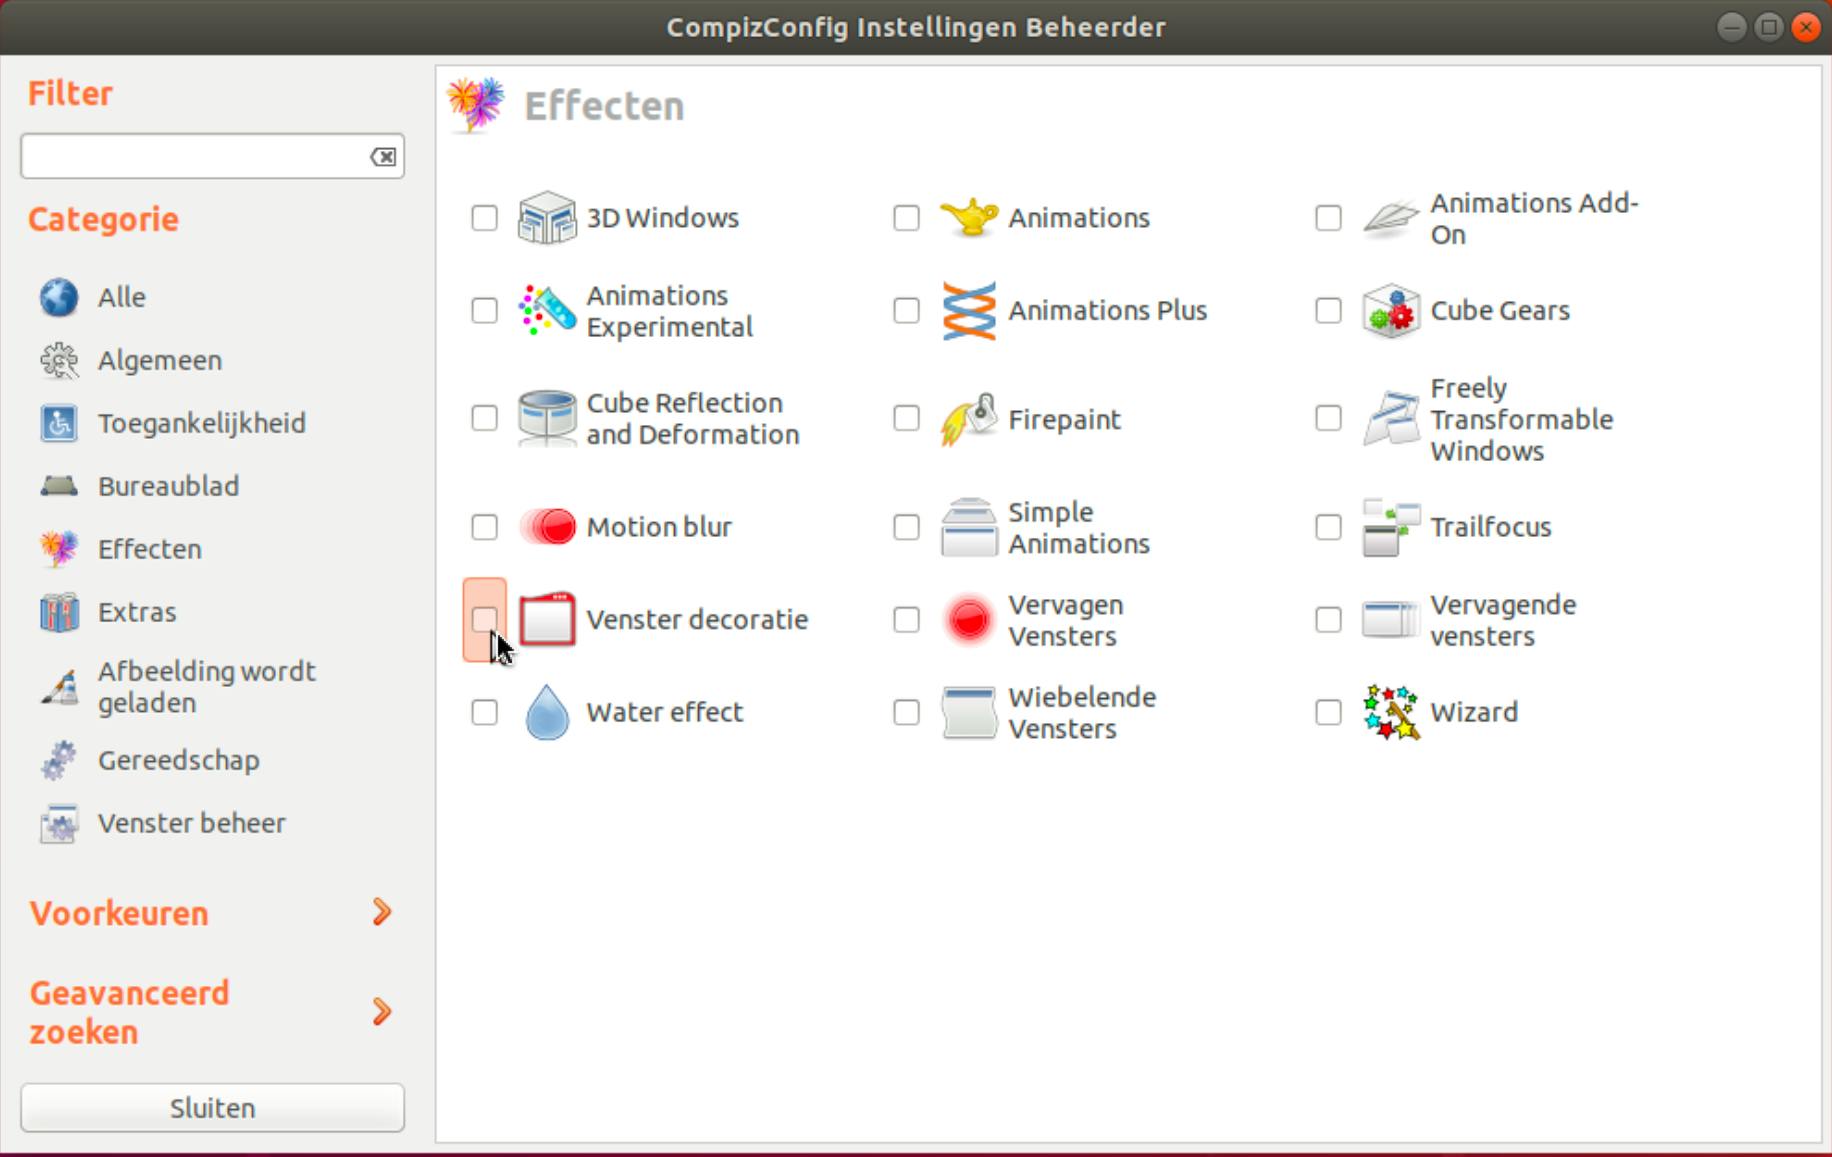Click the Extras category icon
1832x1157 pixels.
pos(59,612)
